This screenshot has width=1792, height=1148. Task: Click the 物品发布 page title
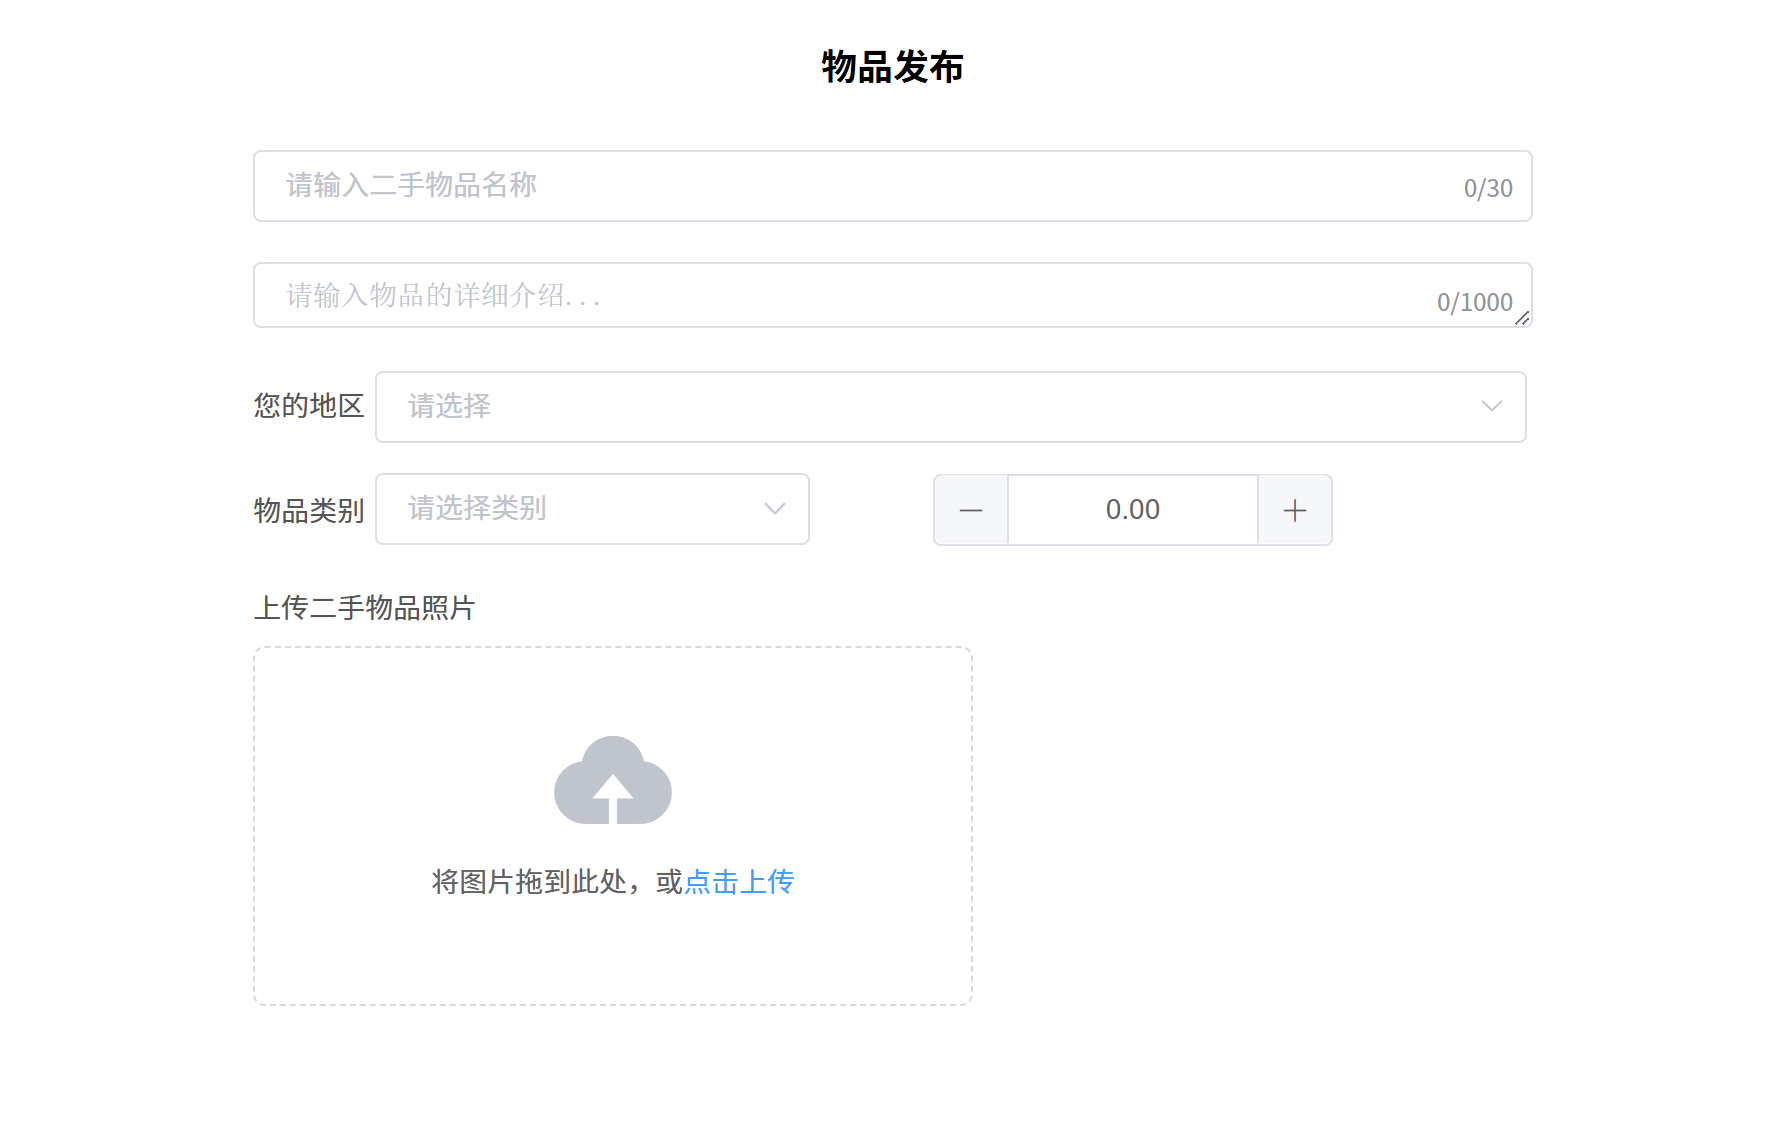[x=893, y=67]
